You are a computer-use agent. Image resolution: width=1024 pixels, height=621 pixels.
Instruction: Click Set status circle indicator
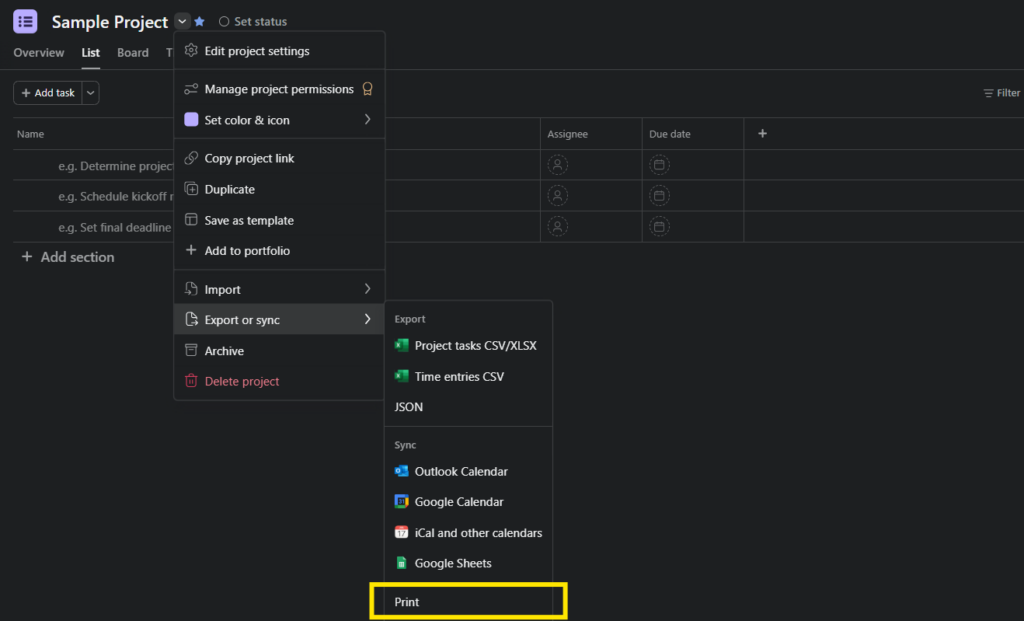[x=224, y=22]
